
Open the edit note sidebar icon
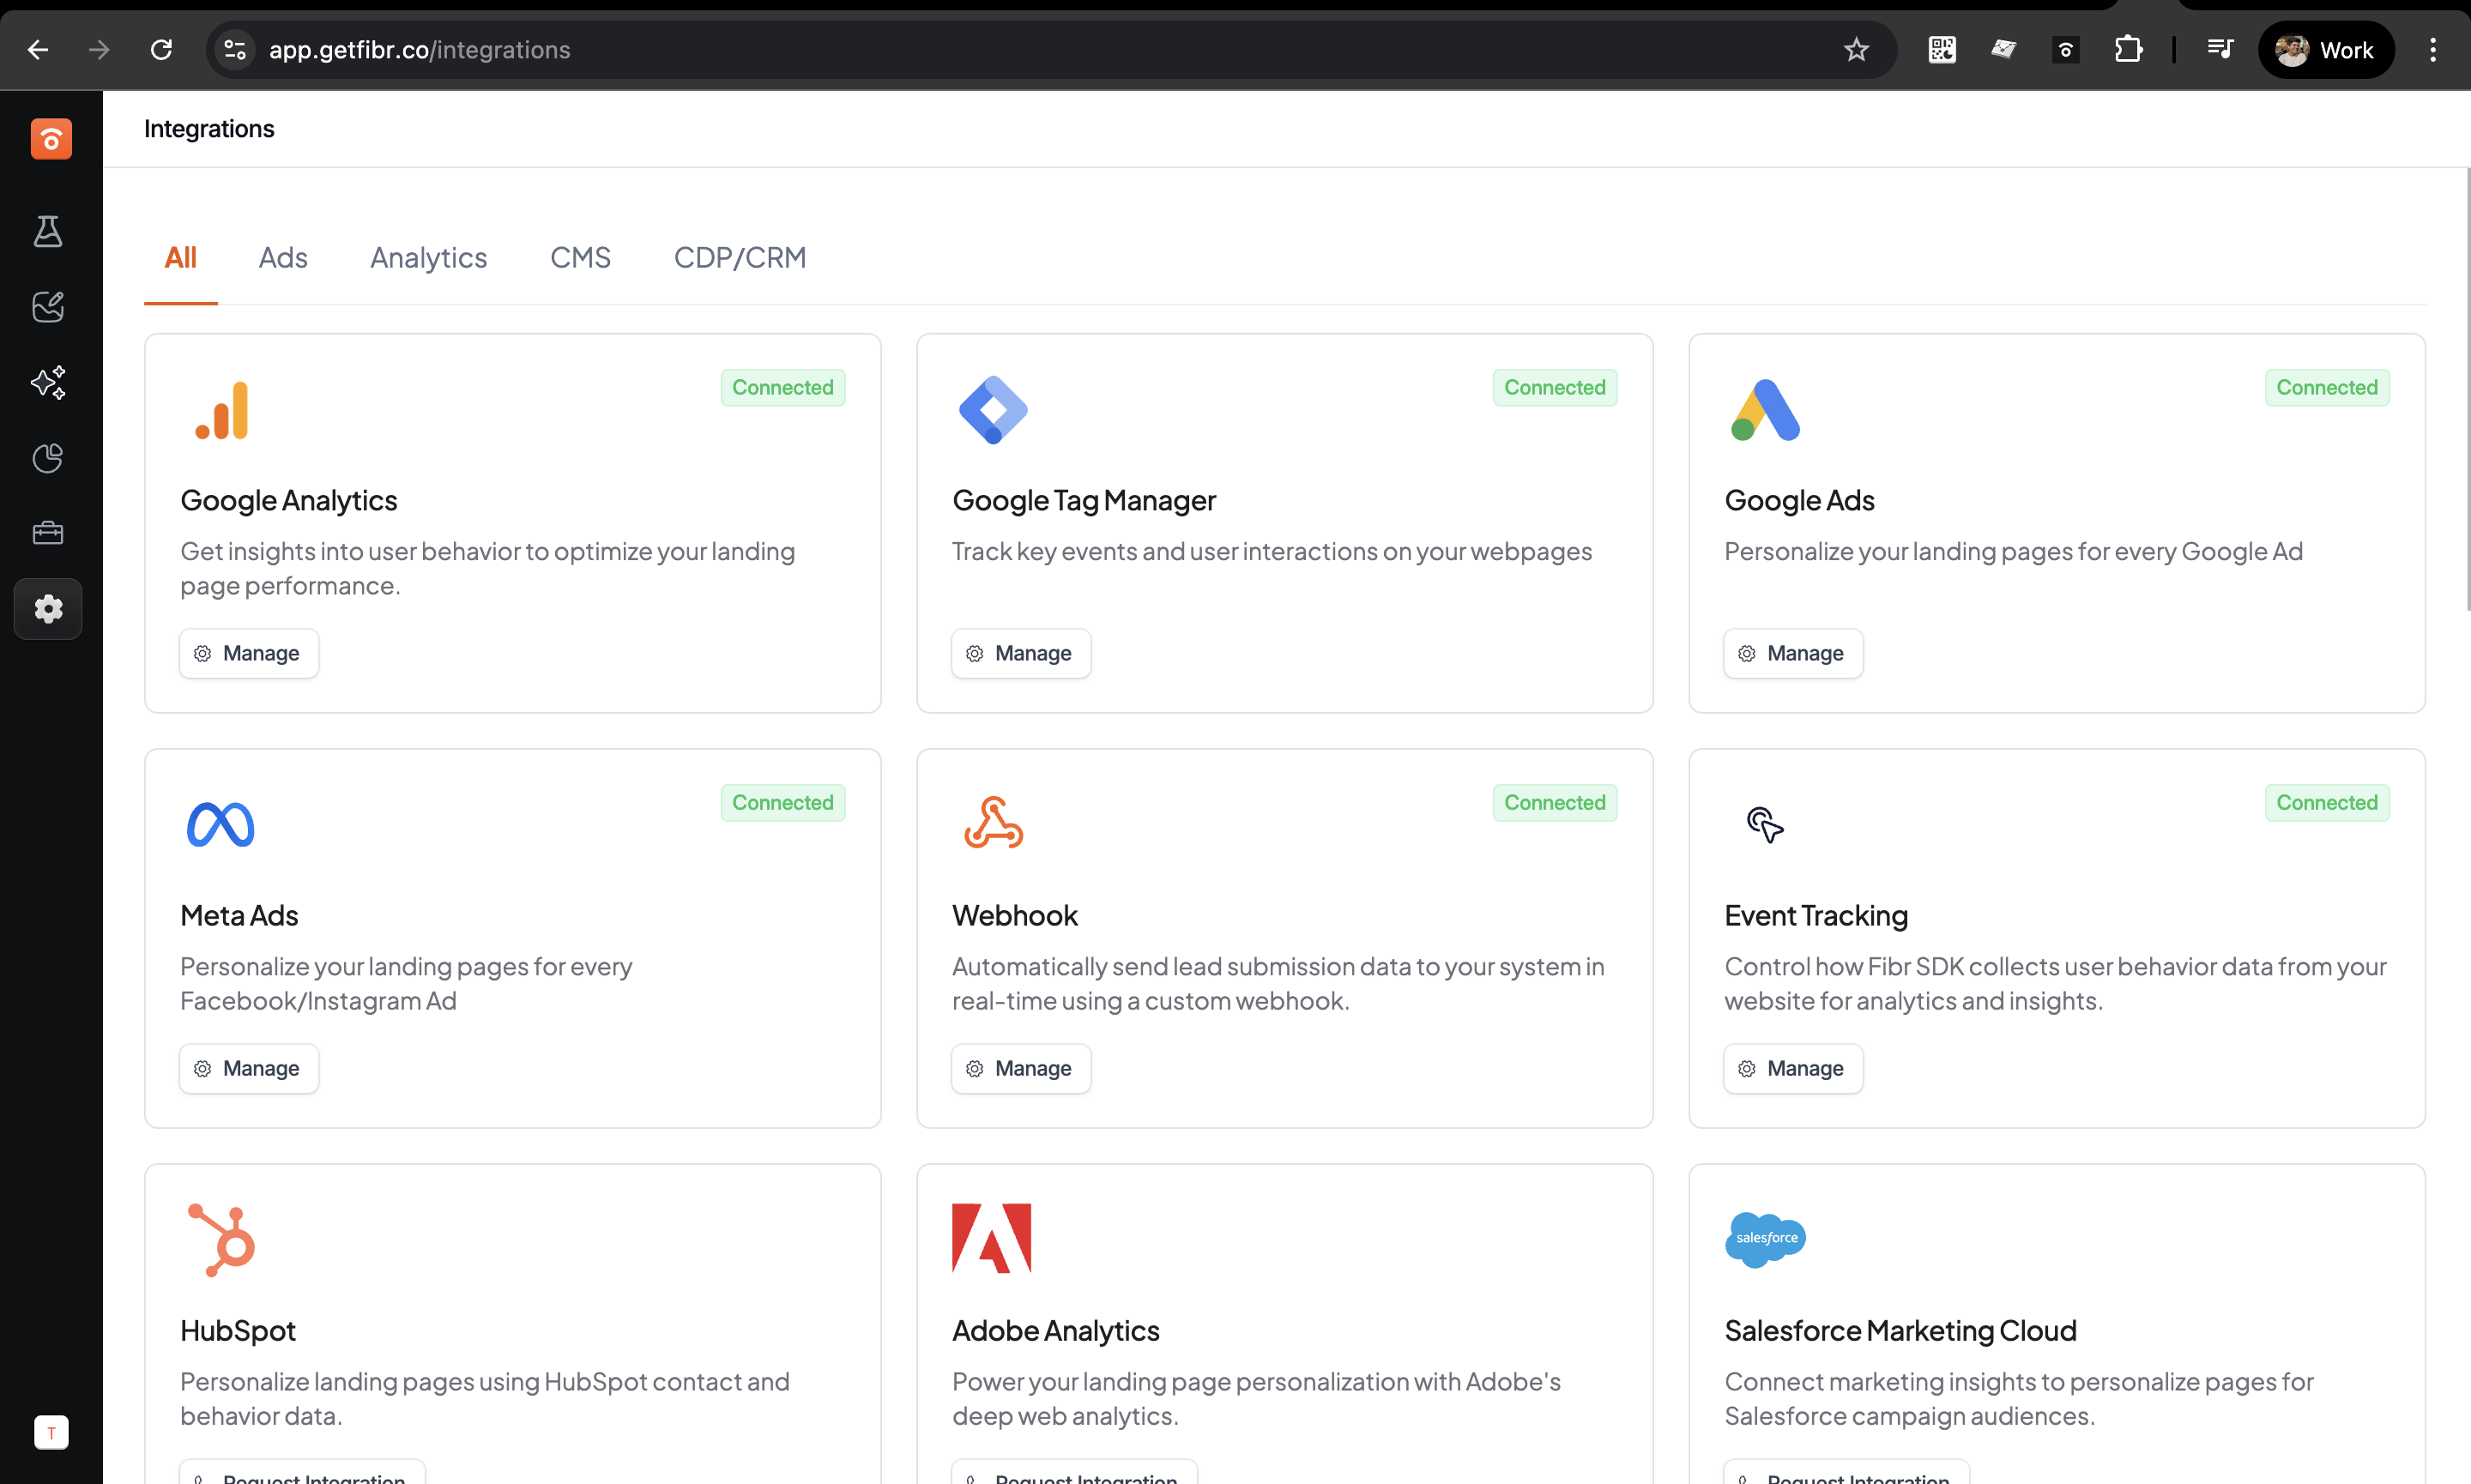coord(48,307)
